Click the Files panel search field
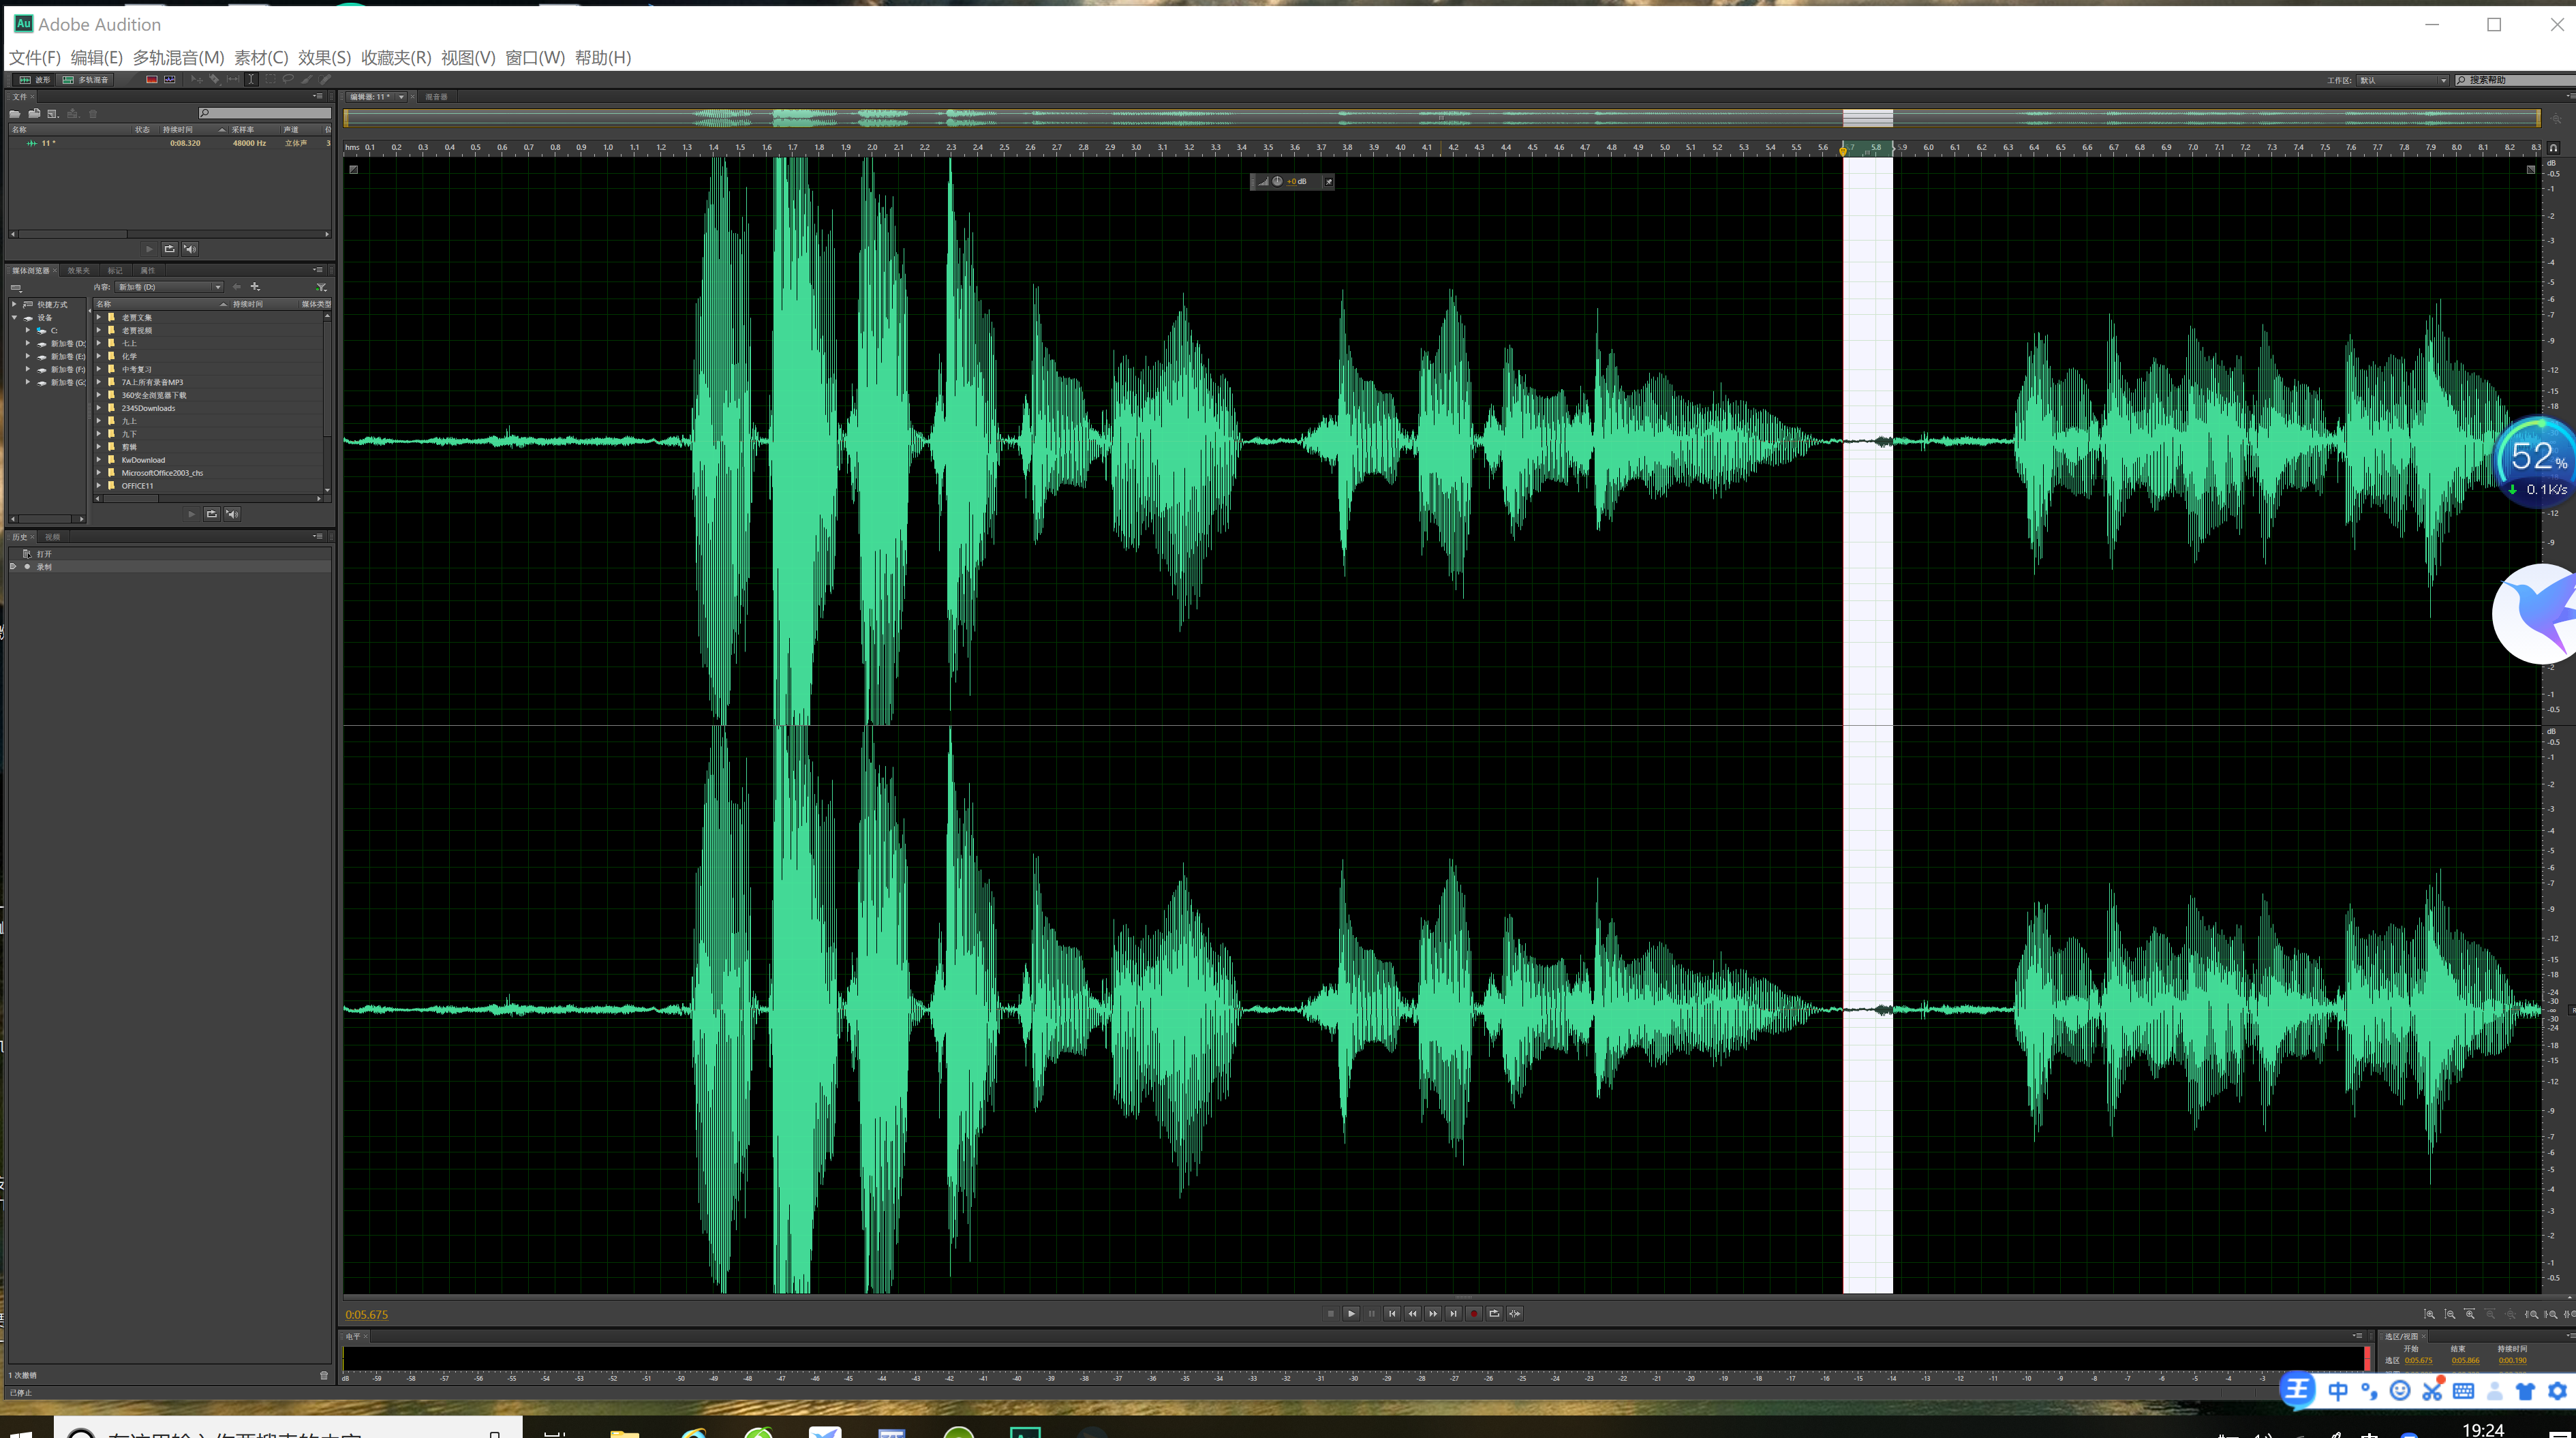The width and height of the screenshot is (2576, 1438). (x=265, y=113)
